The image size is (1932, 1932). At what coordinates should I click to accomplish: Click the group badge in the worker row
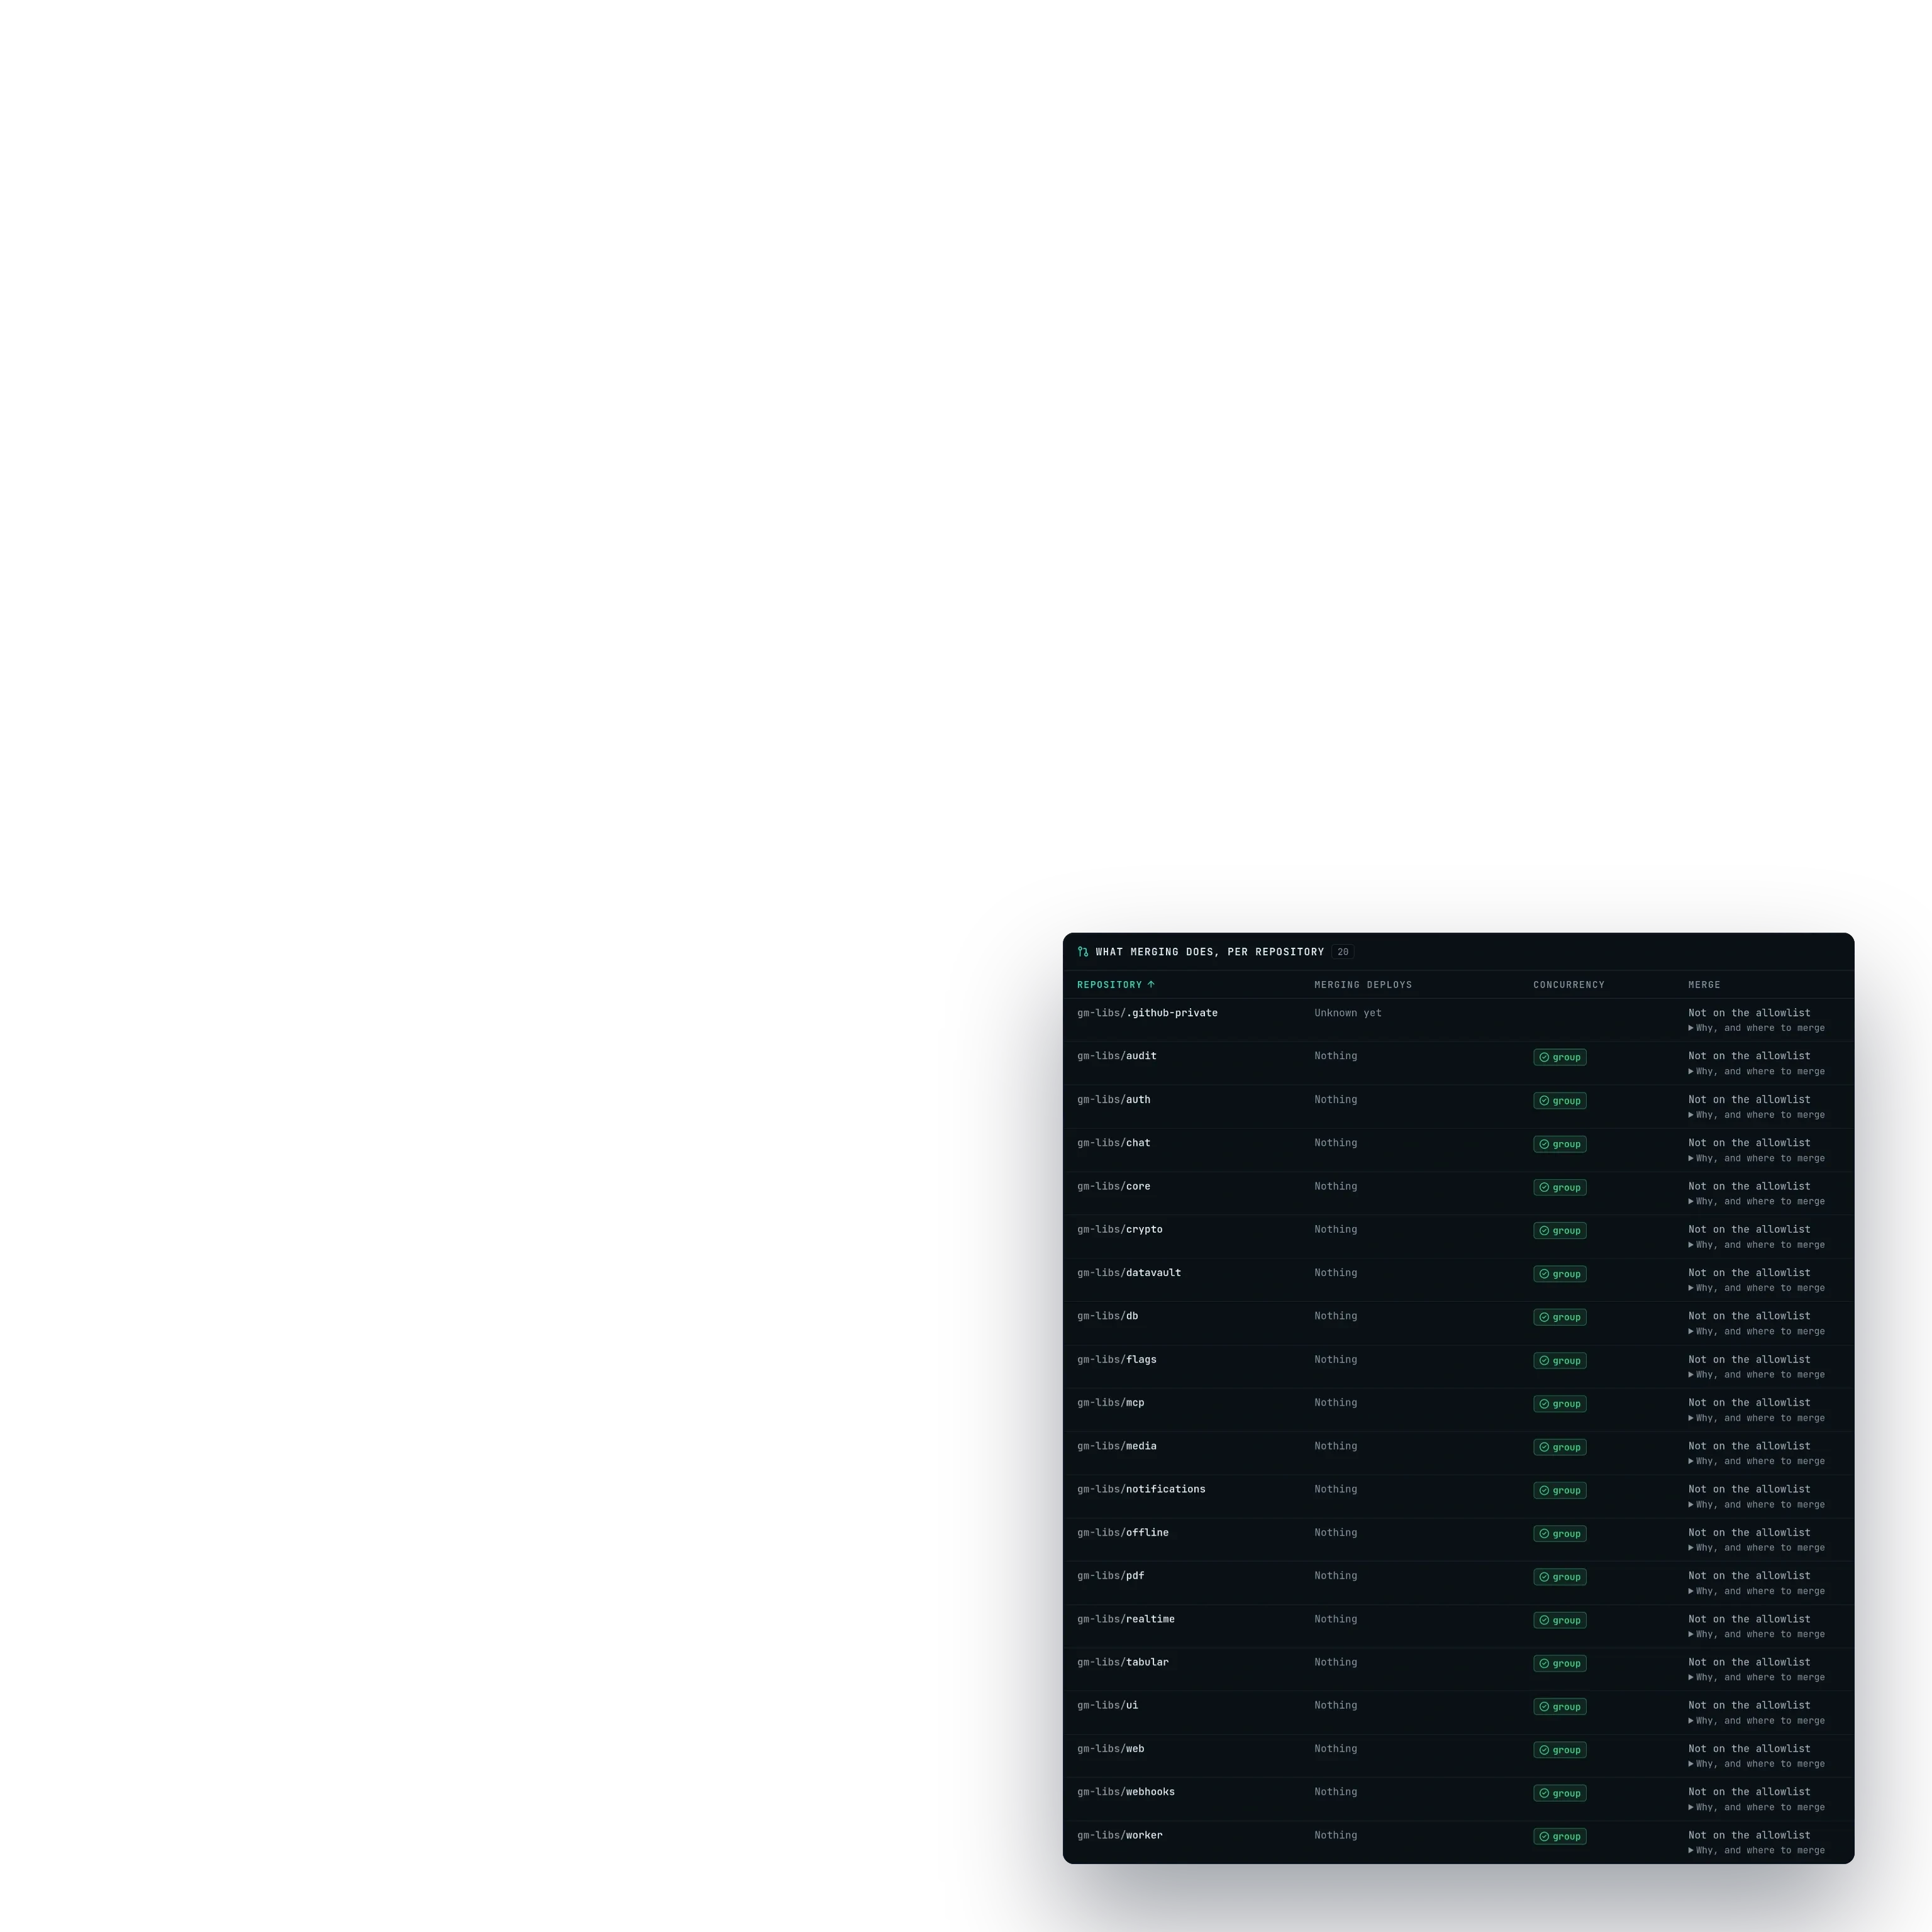coord(1559,1837)
